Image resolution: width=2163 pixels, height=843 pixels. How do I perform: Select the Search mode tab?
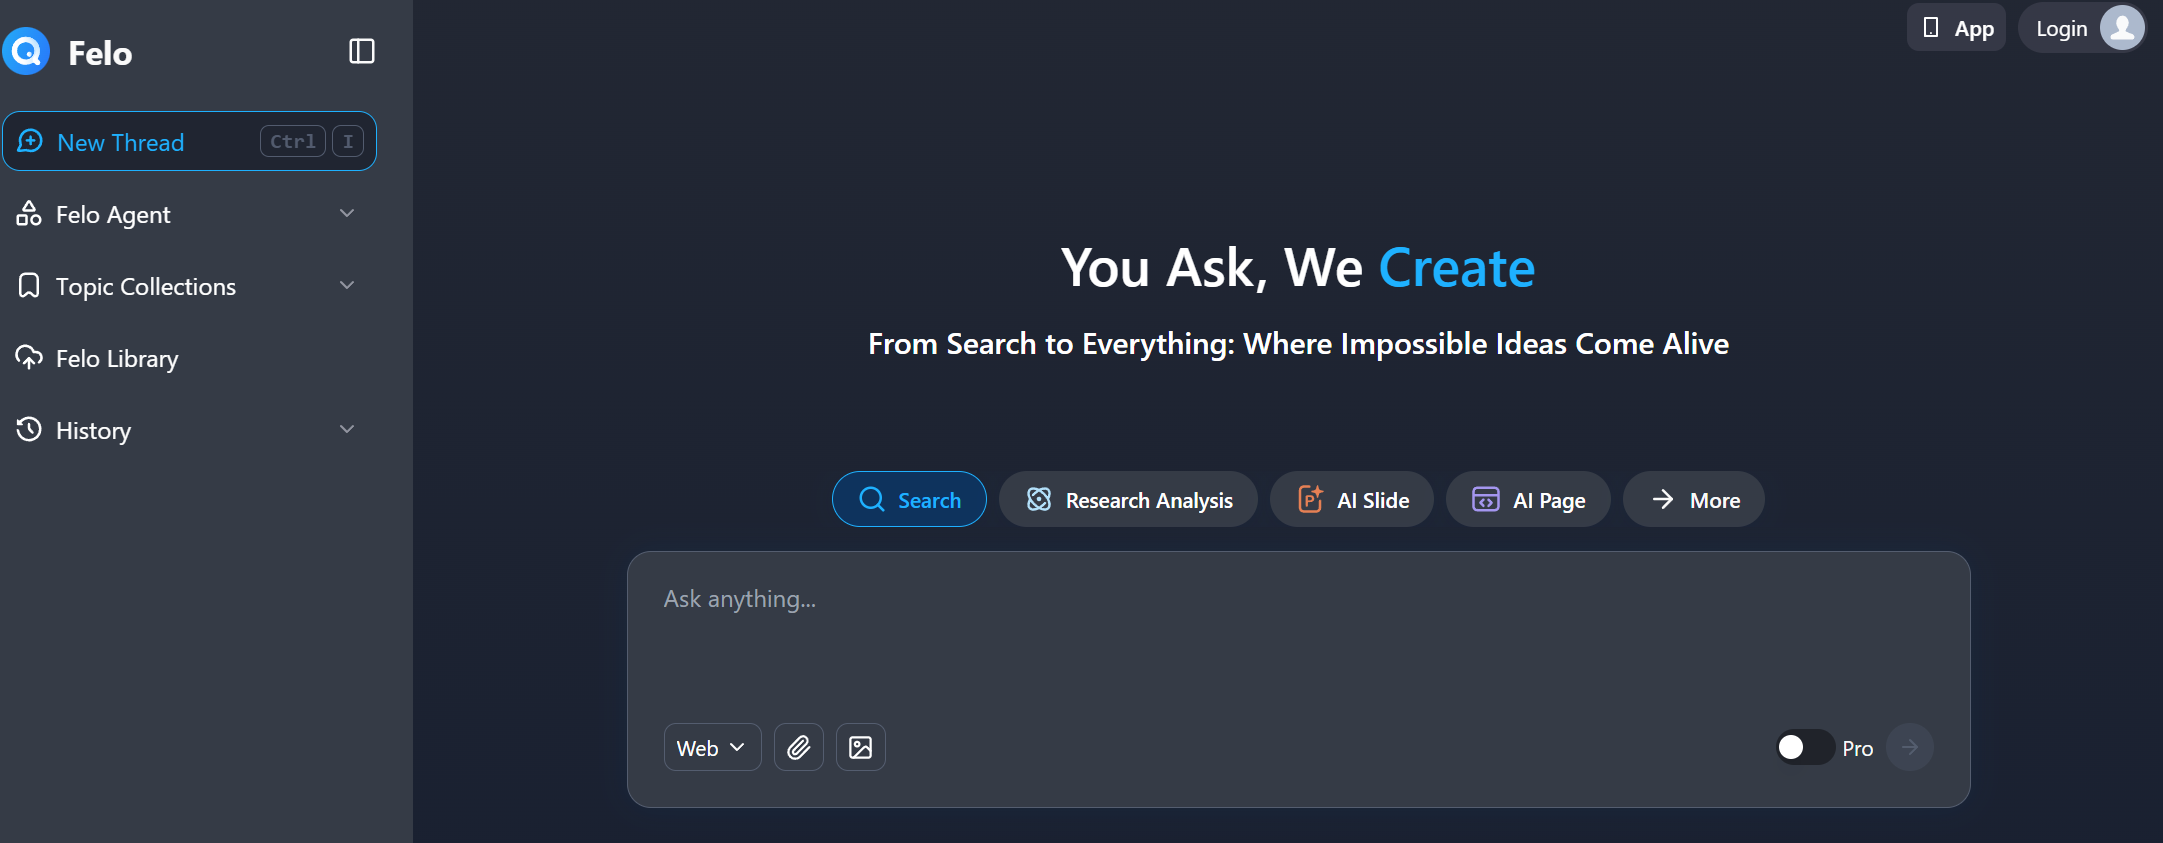(909, 499)
